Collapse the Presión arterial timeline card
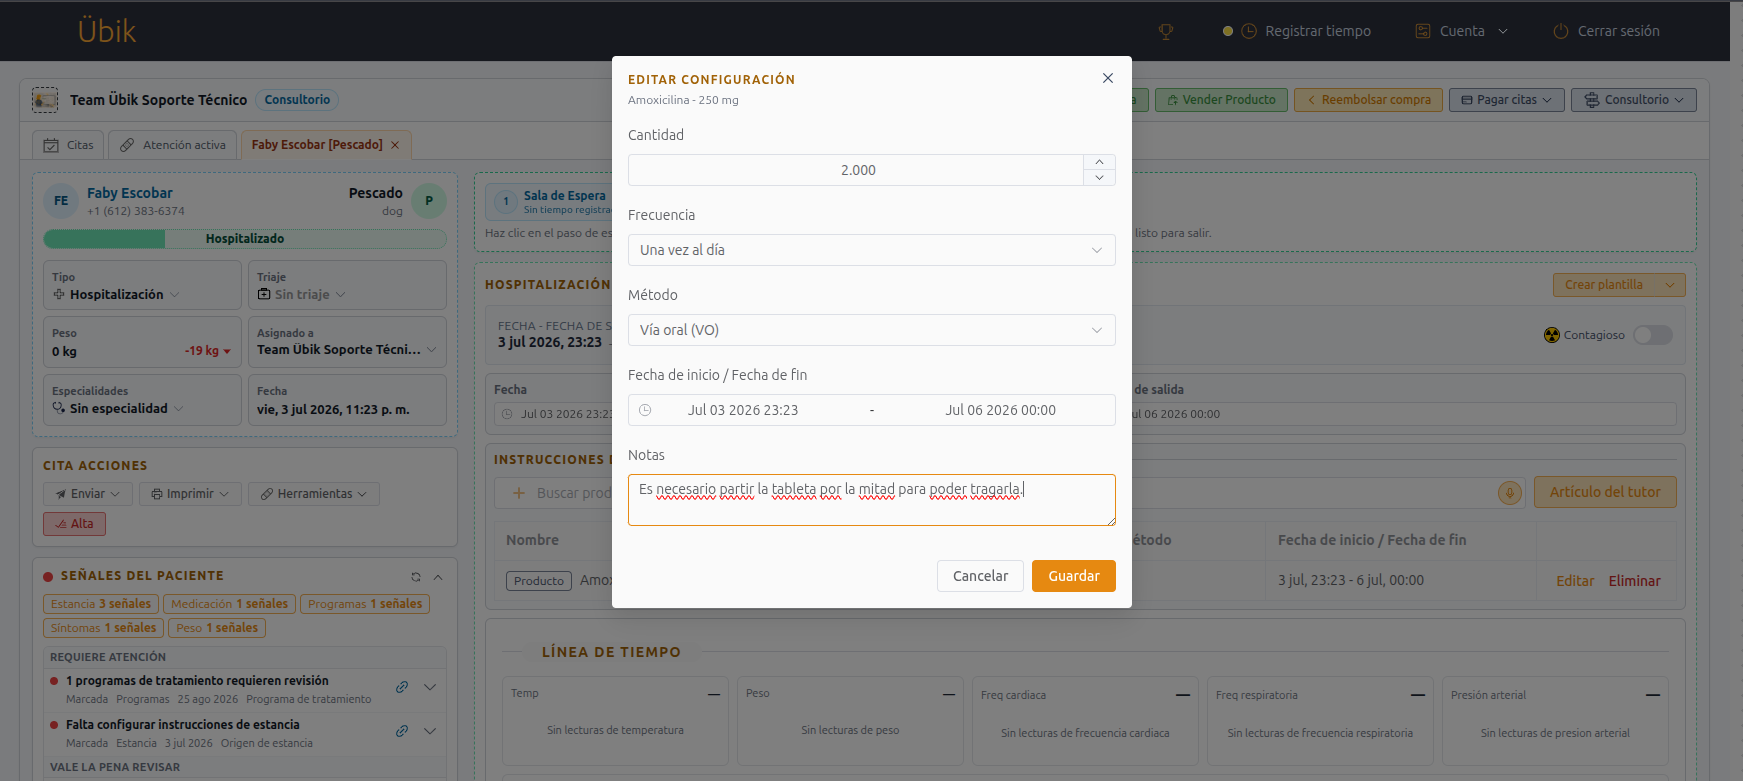The height and width of the screenshot is (781, 1743). (x=1653, y=695)
